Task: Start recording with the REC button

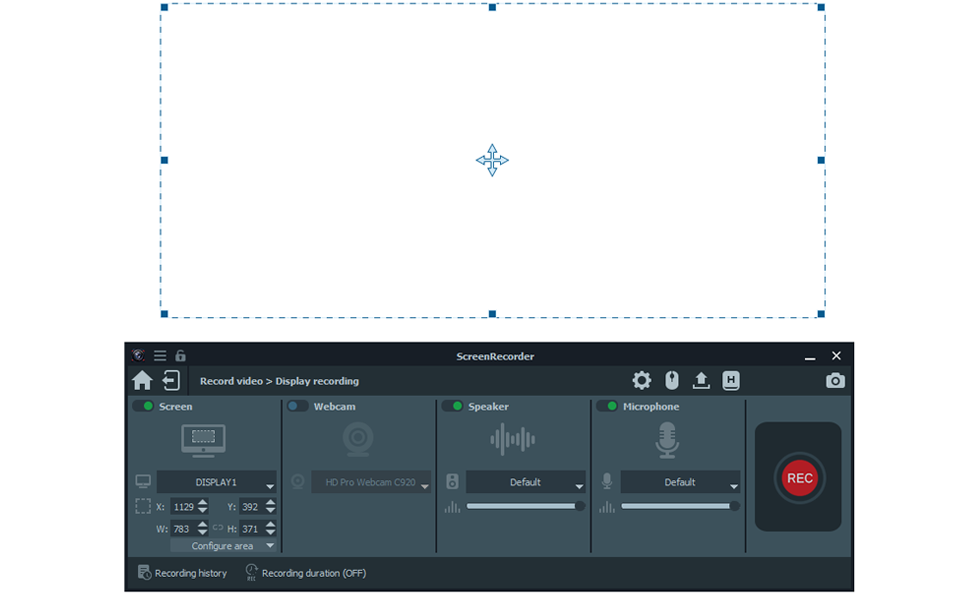Action: click(x=799, y=478)
